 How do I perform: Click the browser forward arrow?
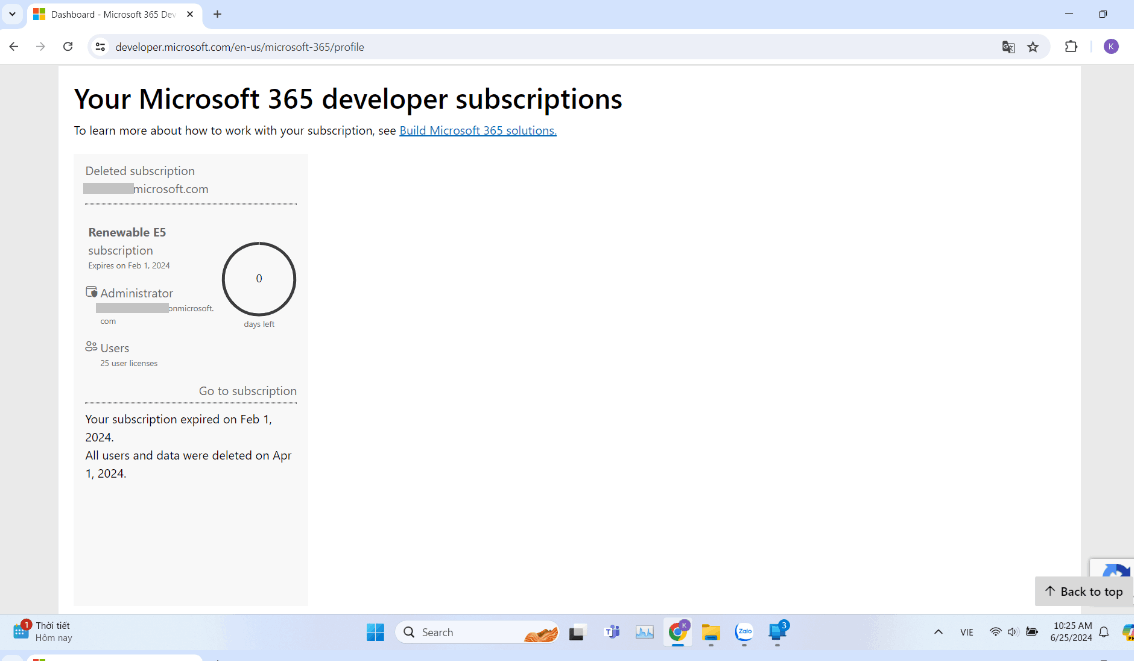40,46
